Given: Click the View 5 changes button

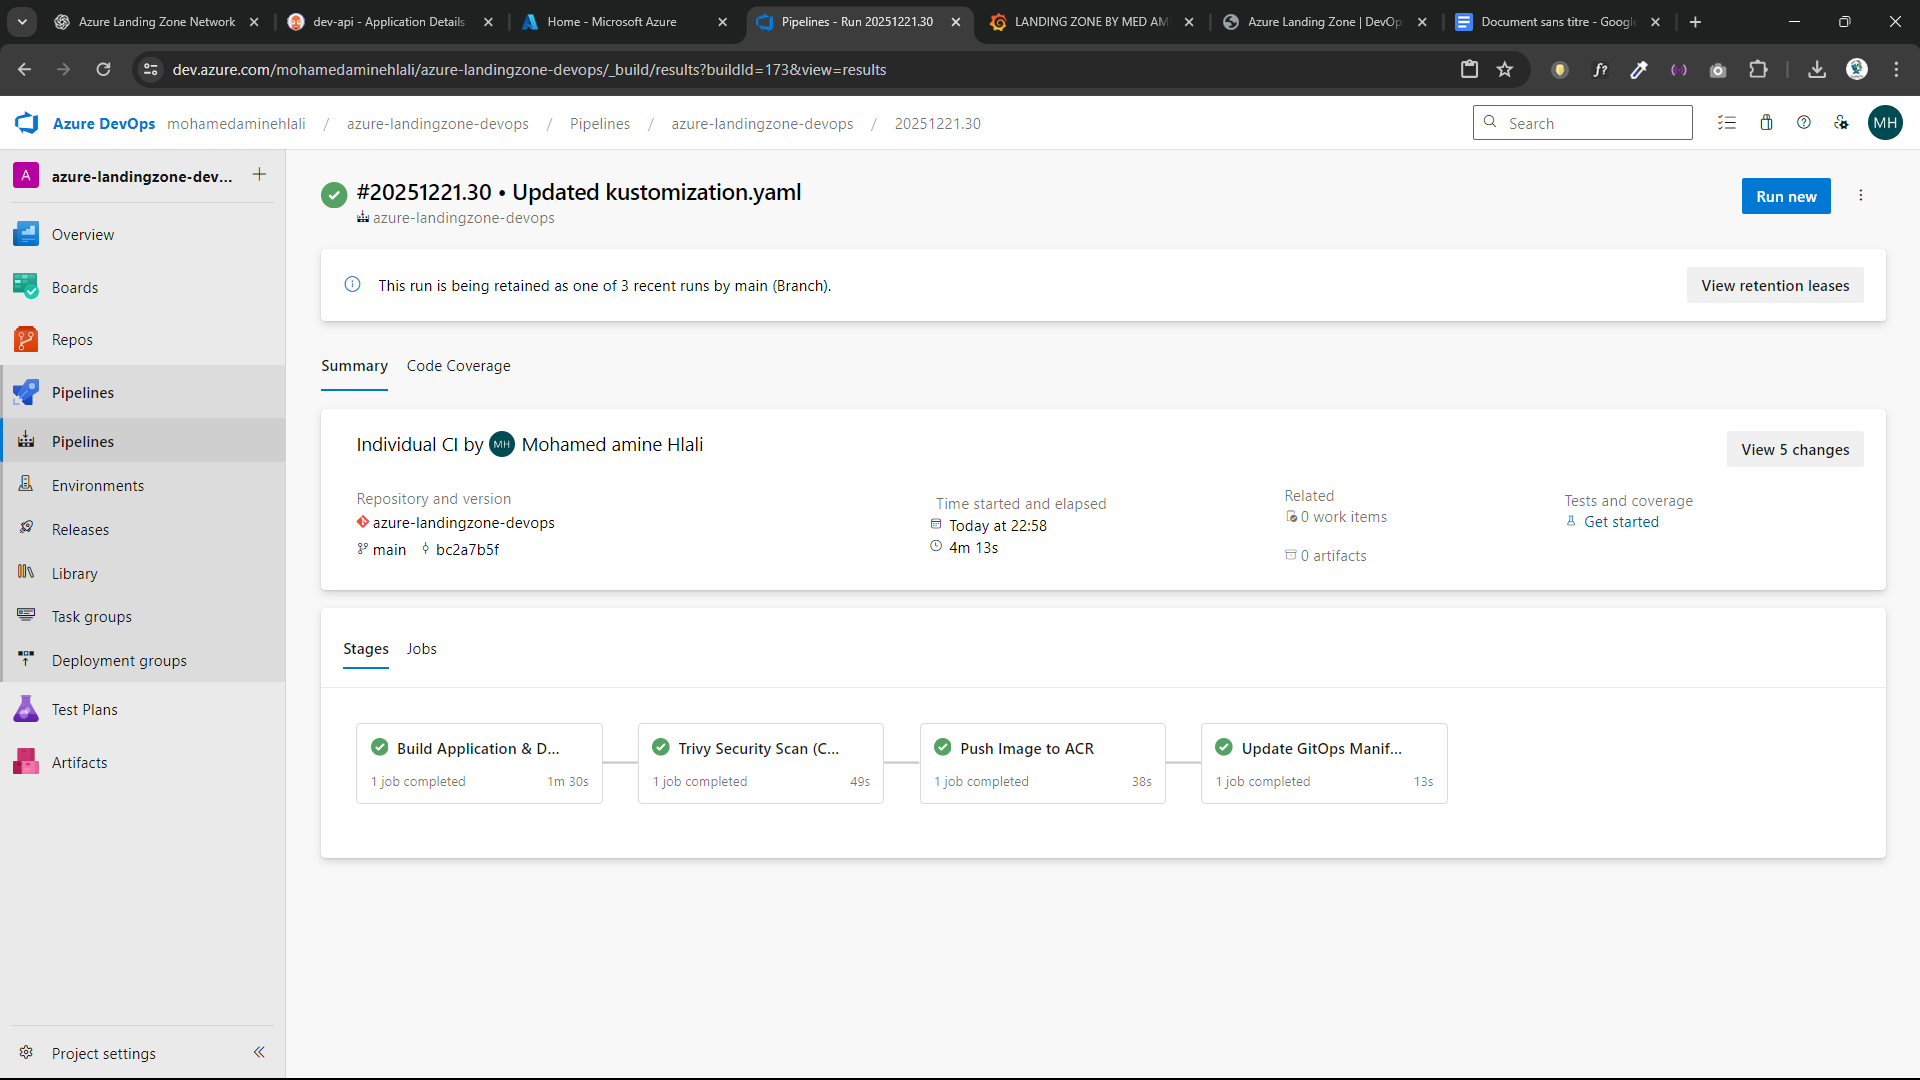Looking at the screenshot, I should click(1795, 449).
